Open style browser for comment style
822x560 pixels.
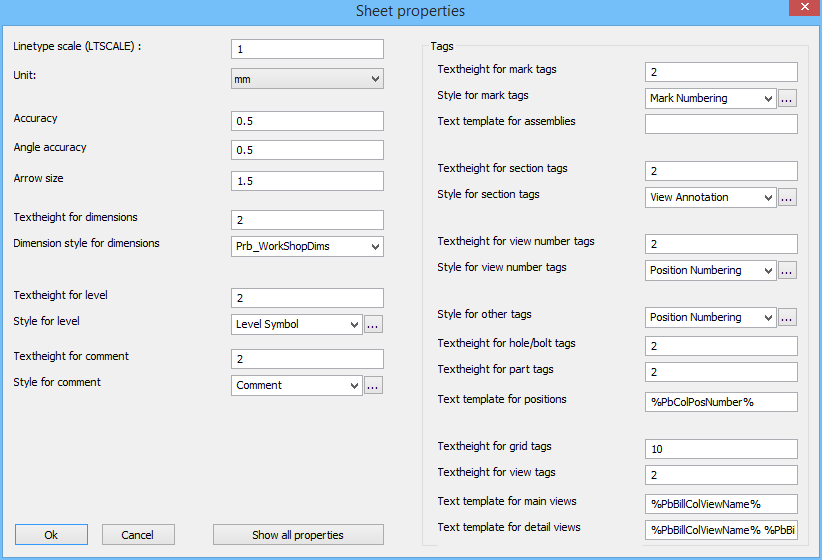(x=373, y=385)
